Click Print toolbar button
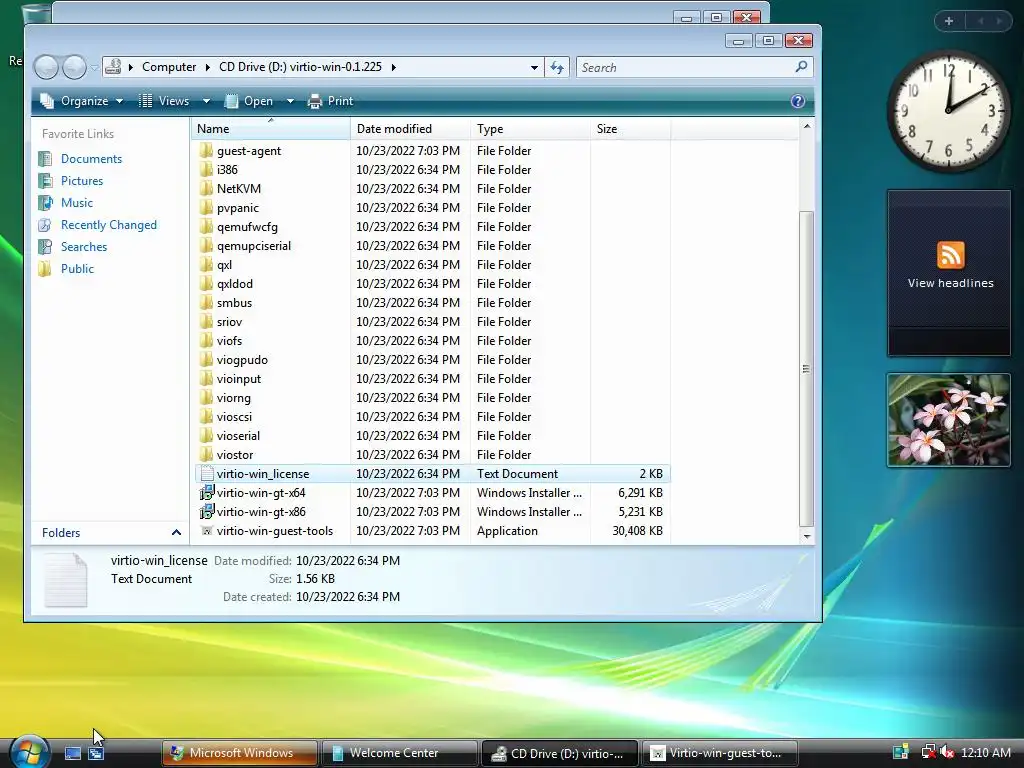 pyautogui.click(x=330, y=101)
